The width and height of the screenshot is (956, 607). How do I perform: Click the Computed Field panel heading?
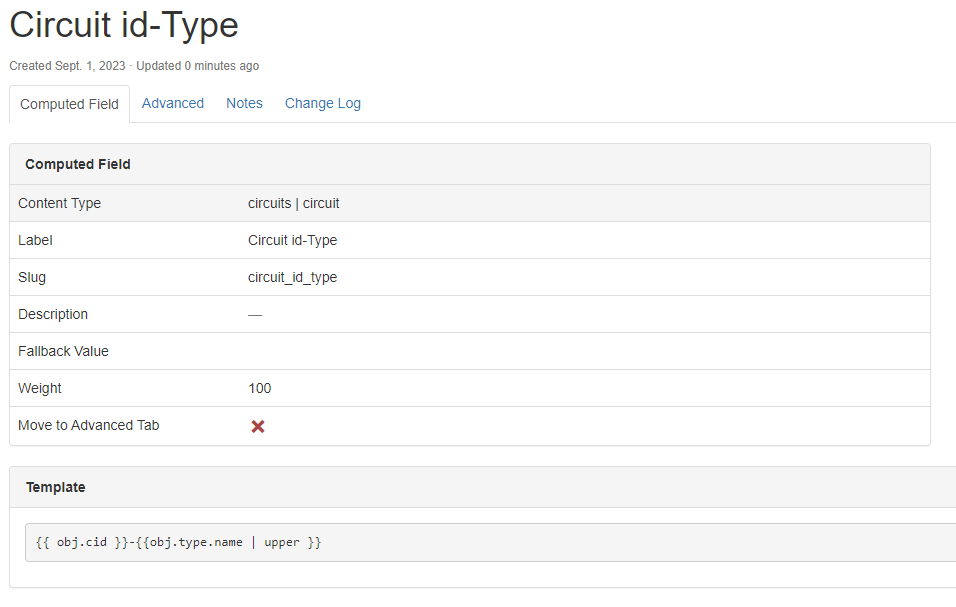tap(78, 164)
